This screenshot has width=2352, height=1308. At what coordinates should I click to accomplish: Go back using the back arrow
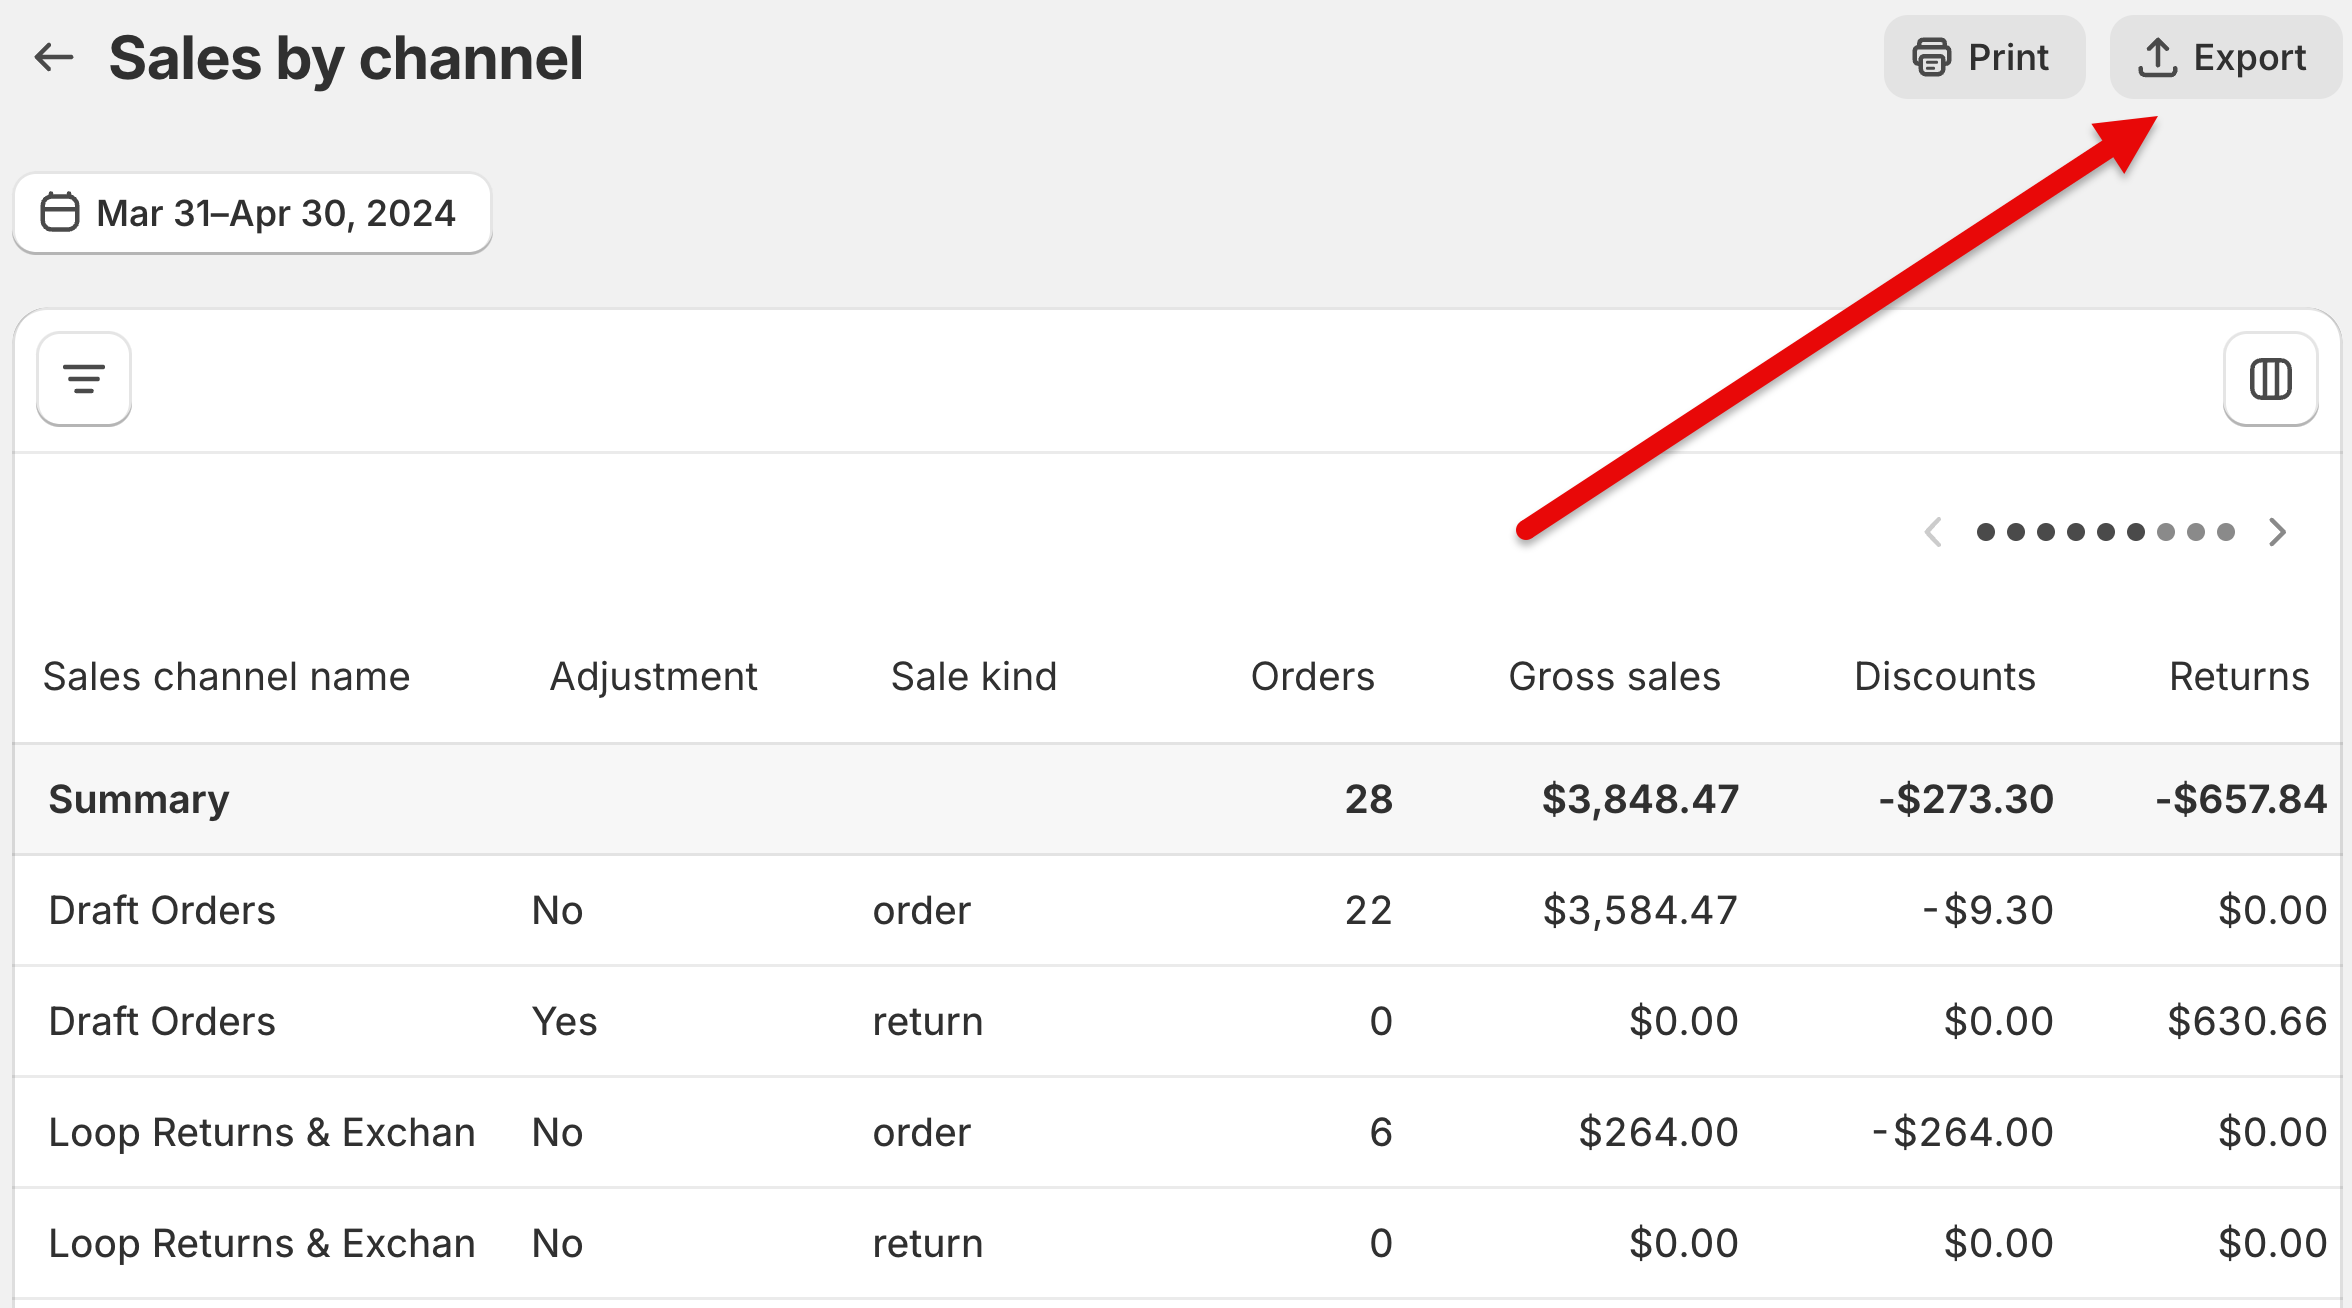[53, 57]
